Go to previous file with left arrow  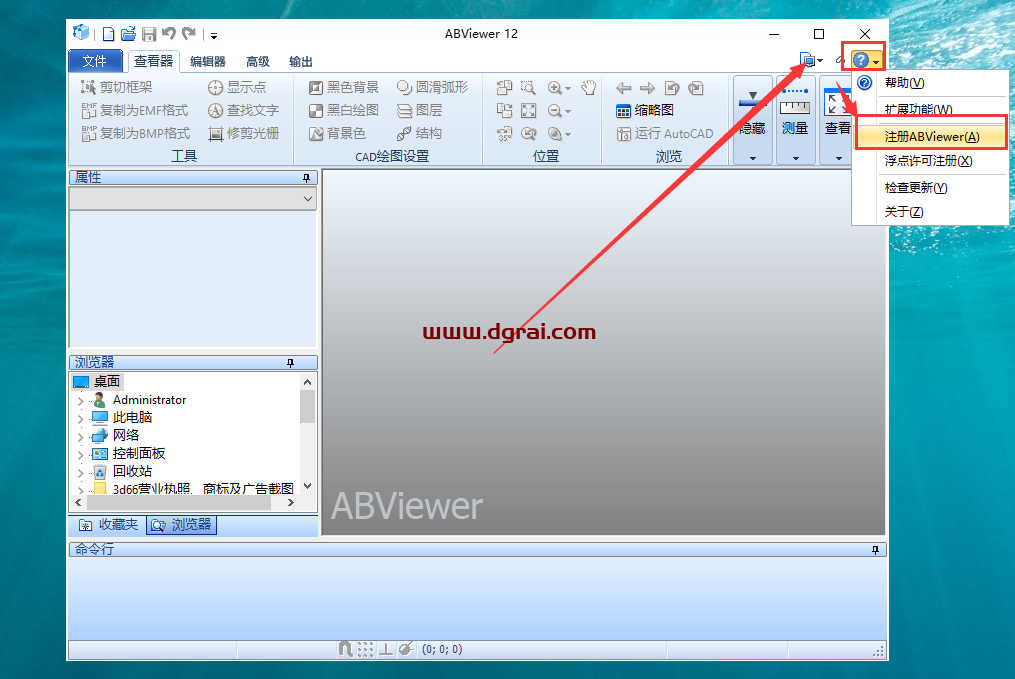[x=623, y=88]
